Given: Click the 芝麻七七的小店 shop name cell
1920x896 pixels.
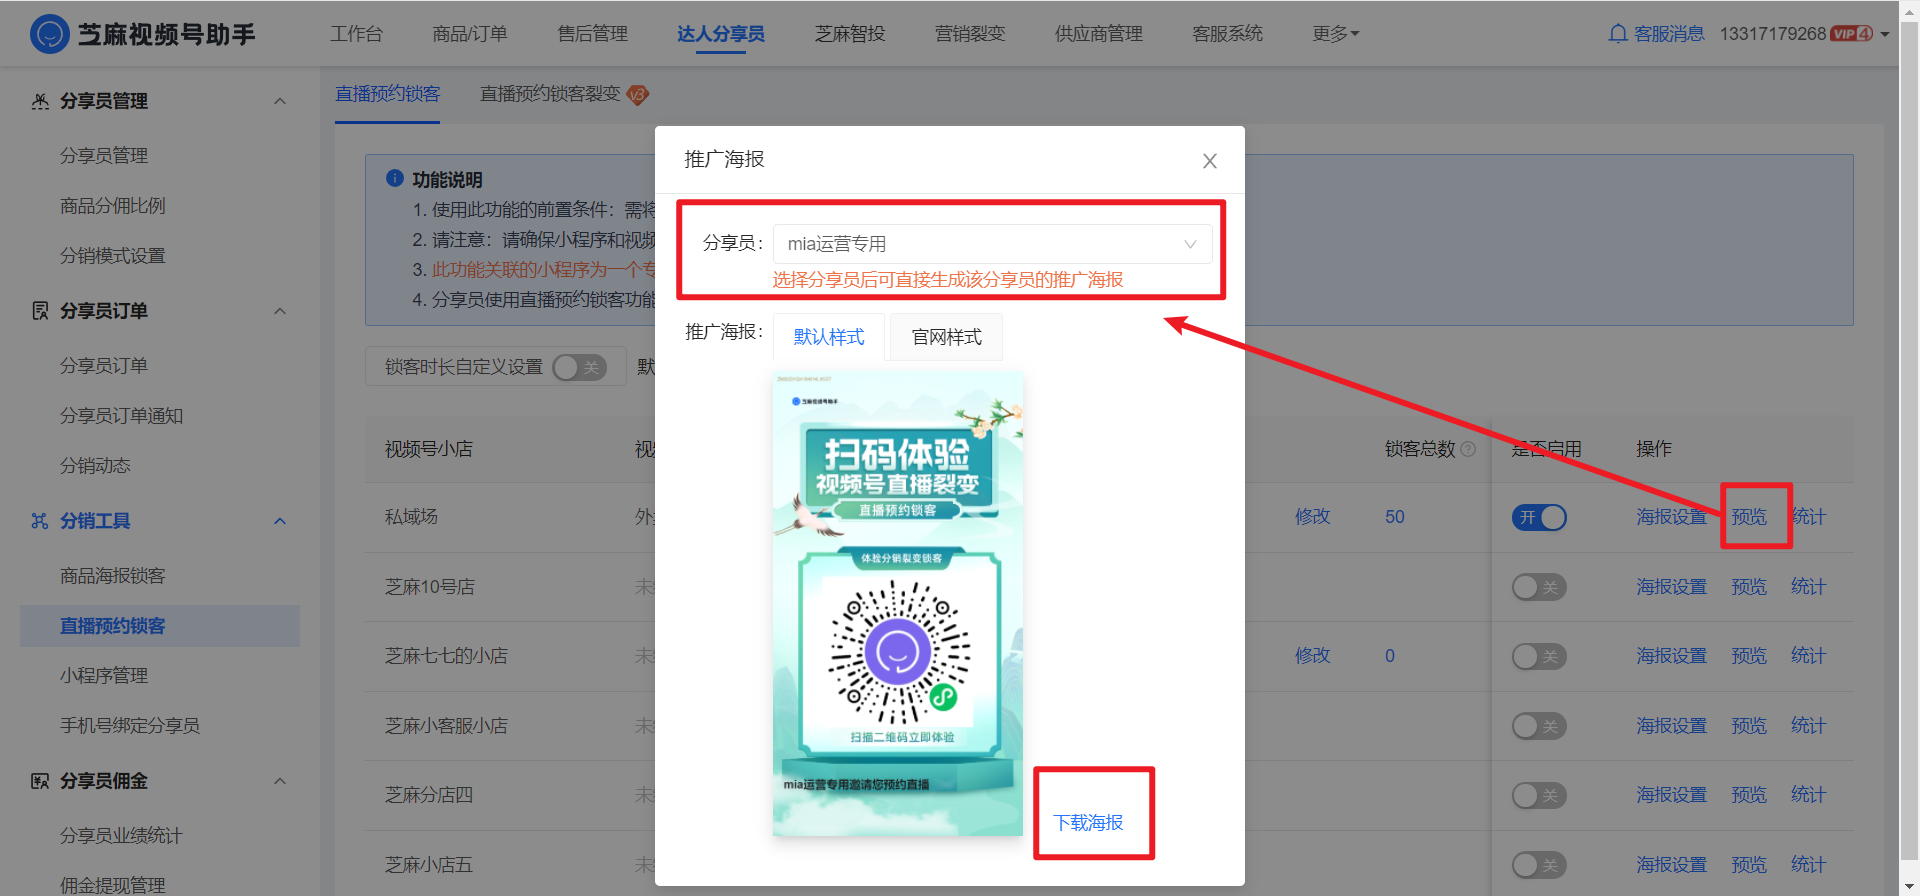Looking at the screenshot, I should point(447,656).
